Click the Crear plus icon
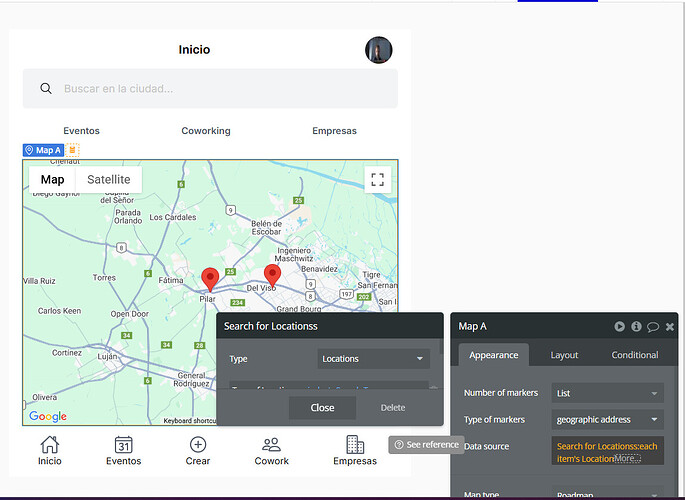Image resolution: width=685 pixels, height=500 pixels. click(198, 445)
